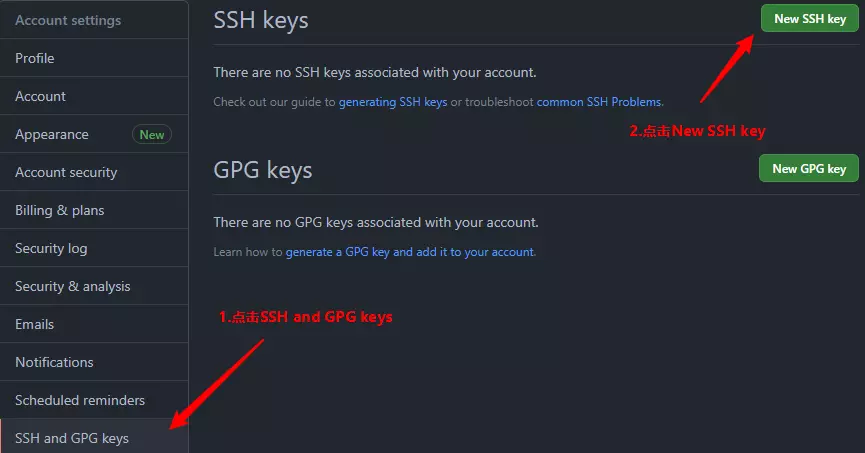The width and height of the screenshot is (865, 453).
Task: Open the Profile settings page
Action: [x=35, y=58]
